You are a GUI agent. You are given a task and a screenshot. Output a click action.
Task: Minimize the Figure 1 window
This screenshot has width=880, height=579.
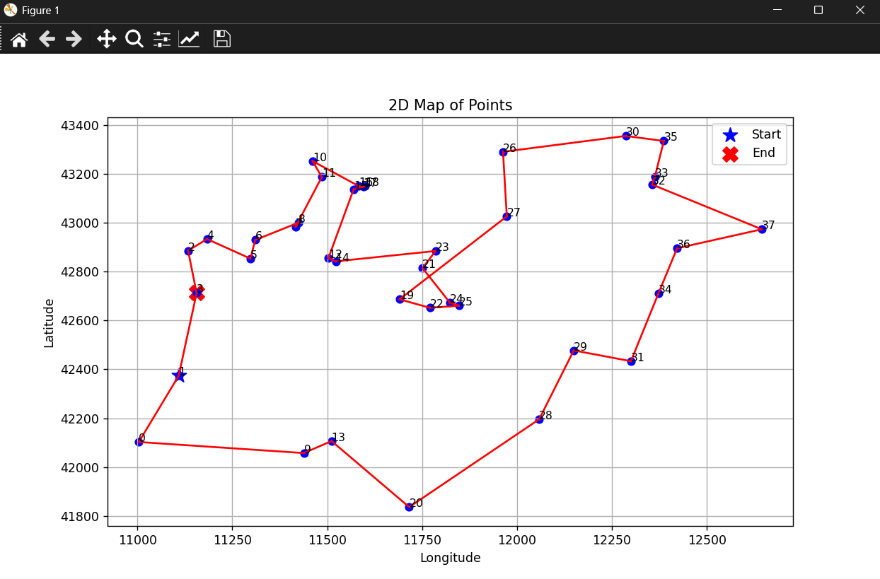point(777,10)
